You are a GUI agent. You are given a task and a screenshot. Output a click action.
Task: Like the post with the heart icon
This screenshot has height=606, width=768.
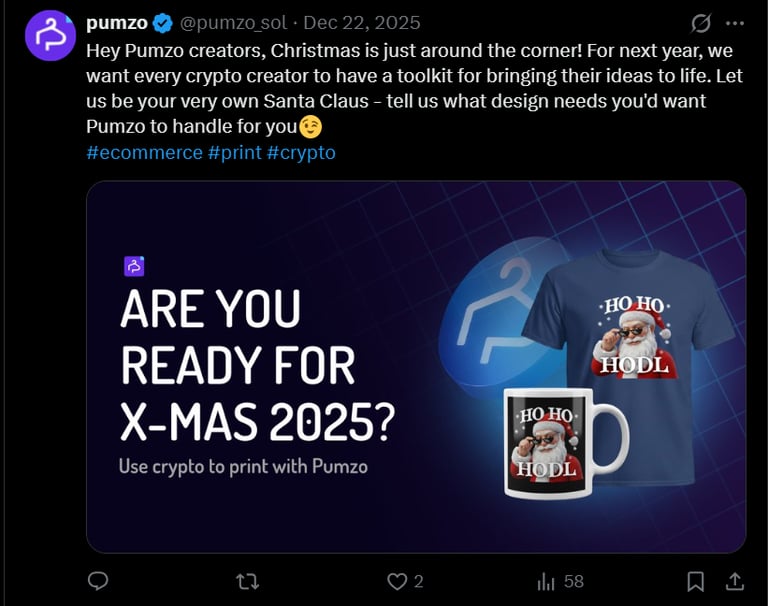398,581
